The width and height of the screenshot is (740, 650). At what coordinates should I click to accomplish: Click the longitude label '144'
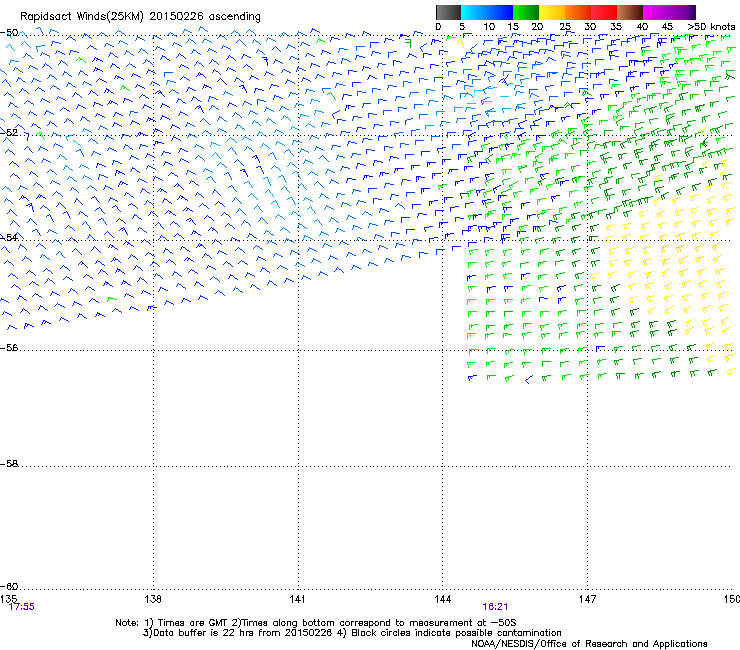coord(443,599)
